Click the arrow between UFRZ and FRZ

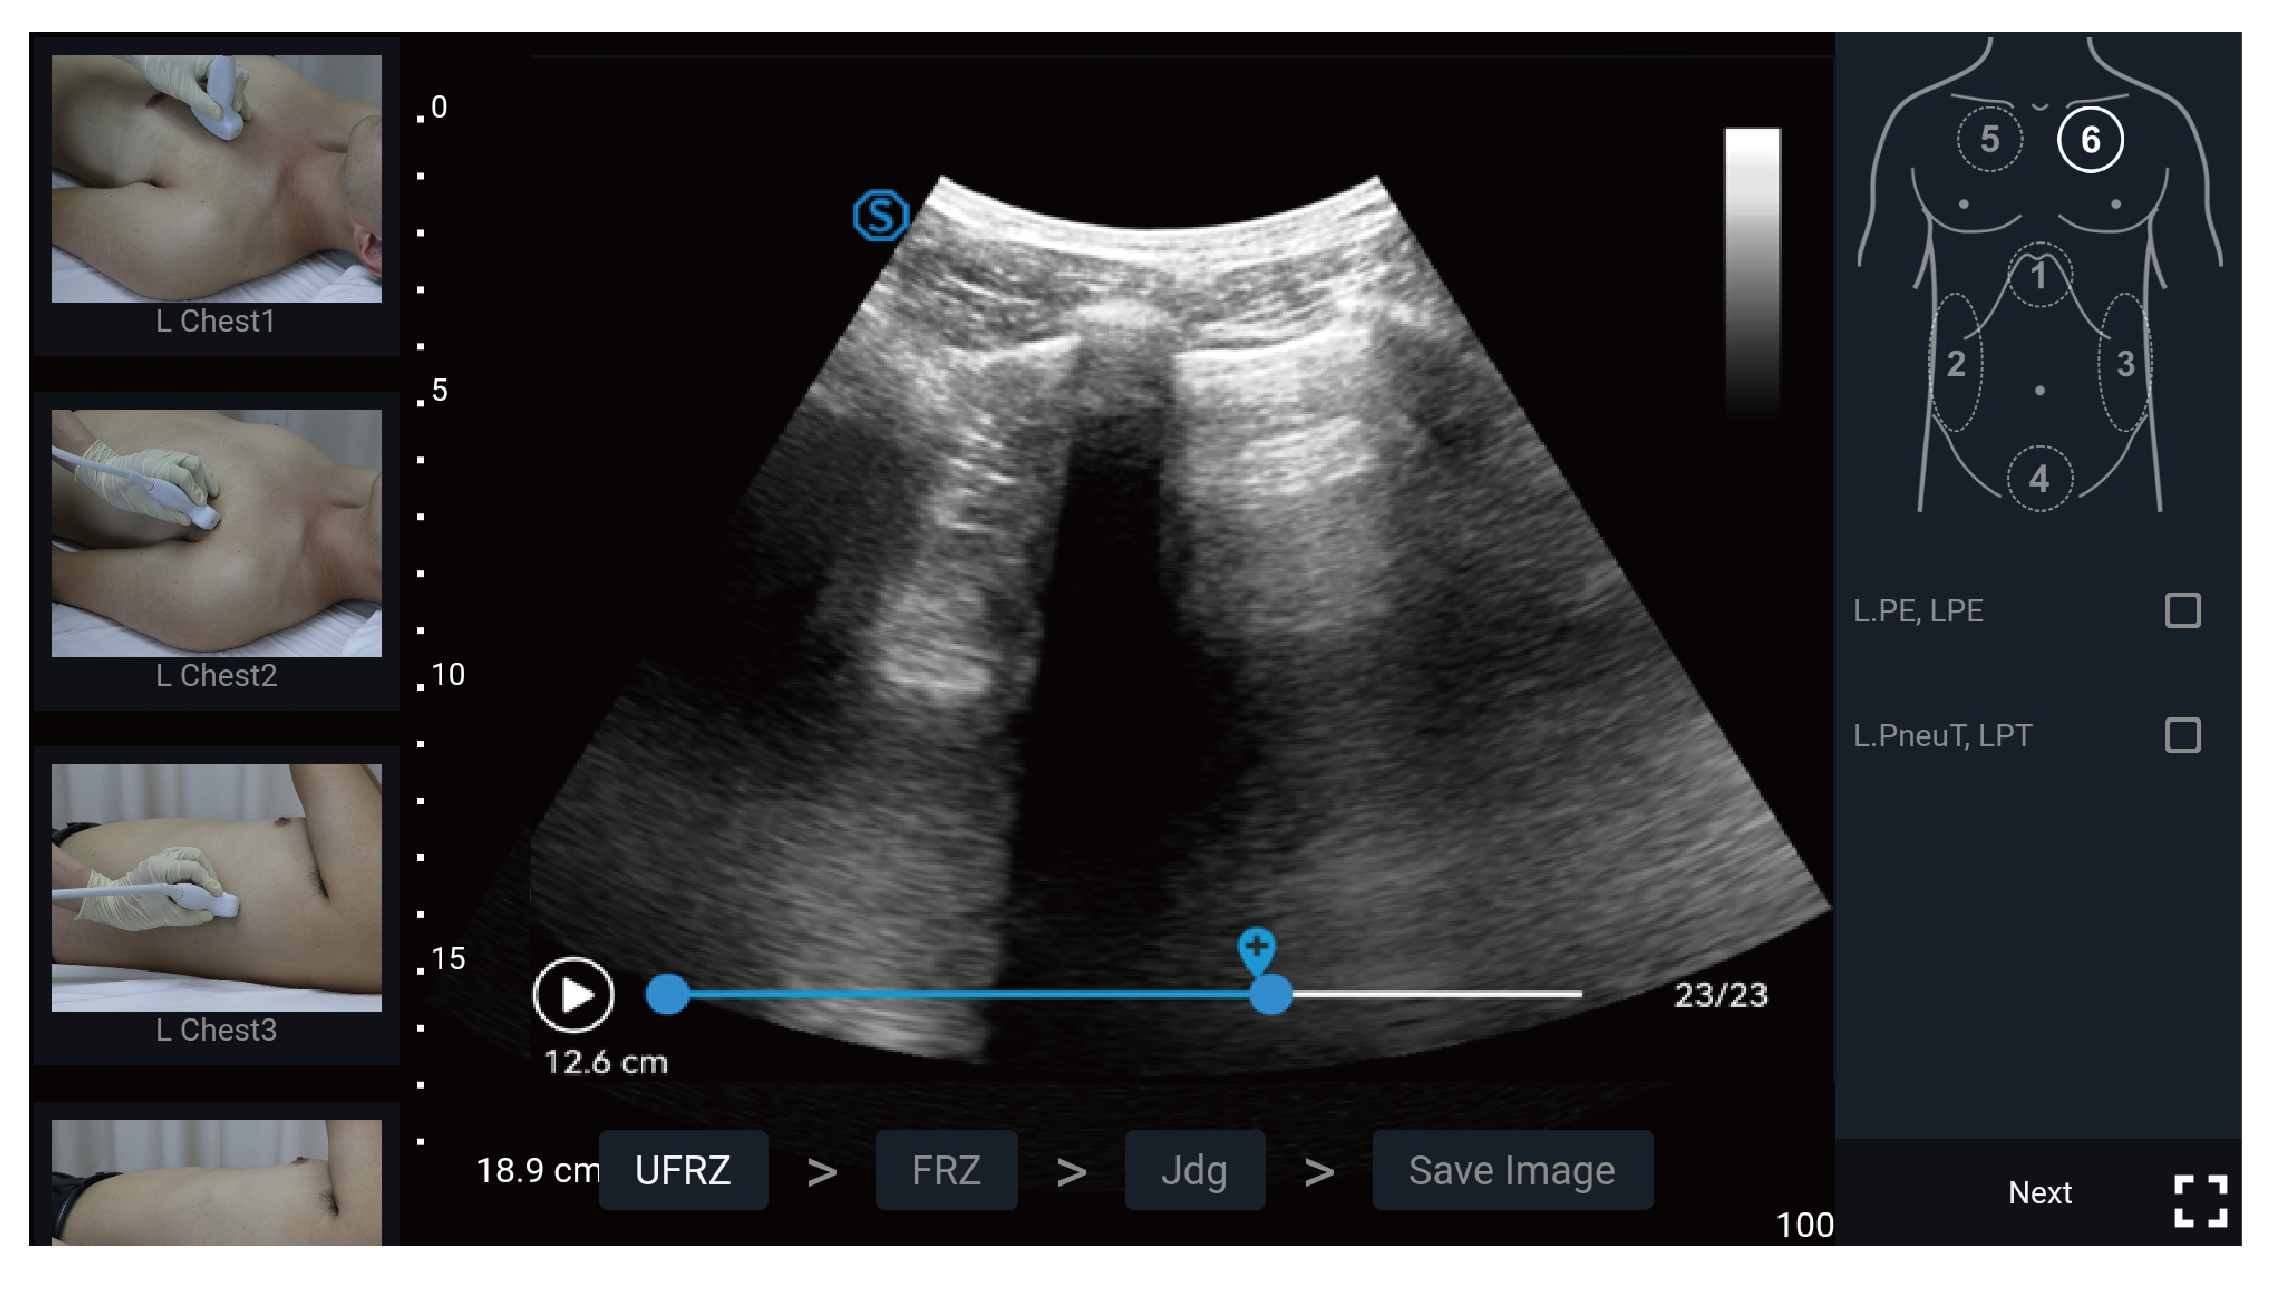point(822,1172)
